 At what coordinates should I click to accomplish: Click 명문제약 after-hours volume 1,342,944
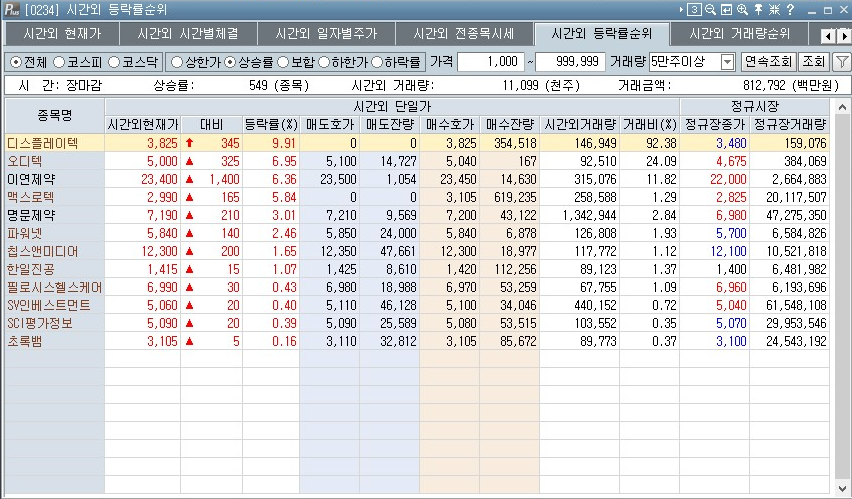[x=589, y=215]
